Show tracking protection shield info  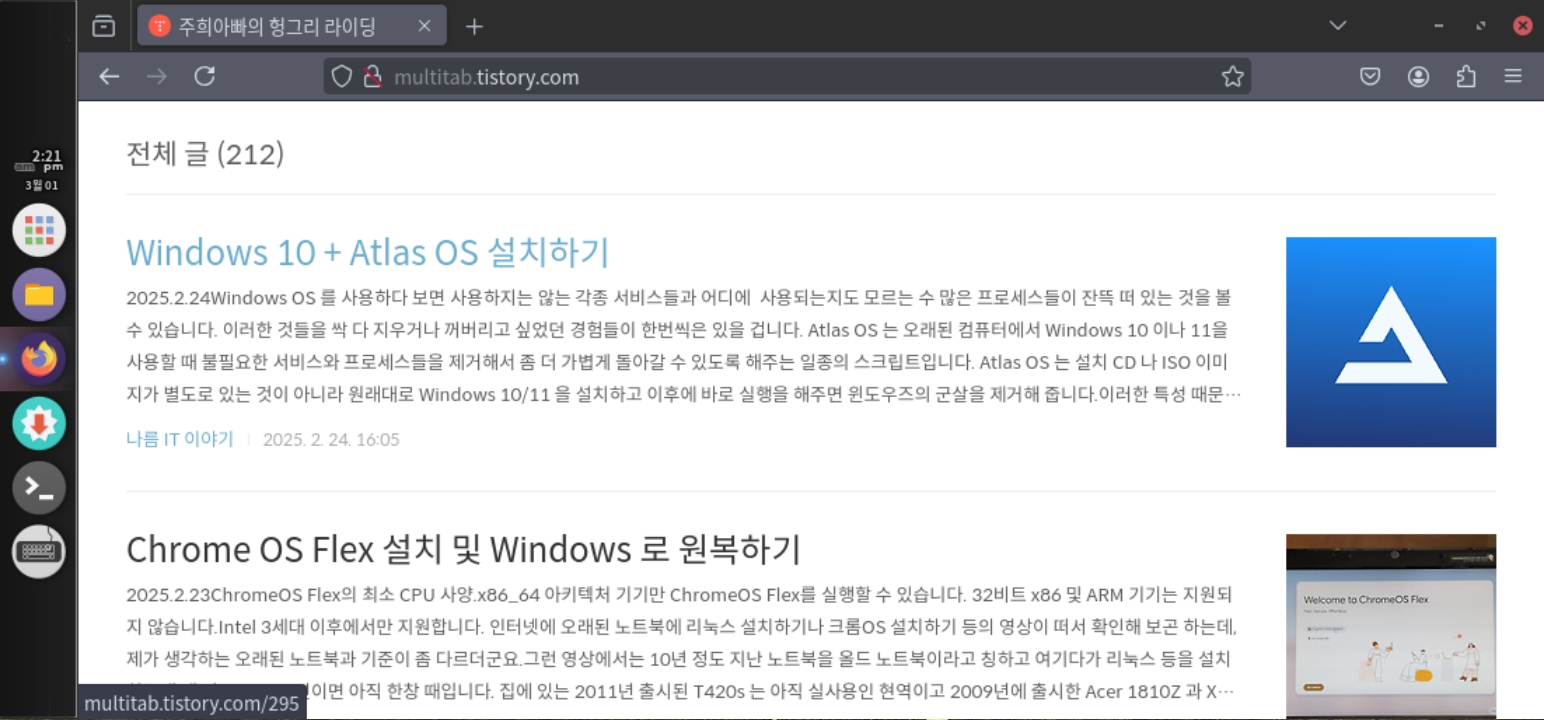click(x=341, y=77)
